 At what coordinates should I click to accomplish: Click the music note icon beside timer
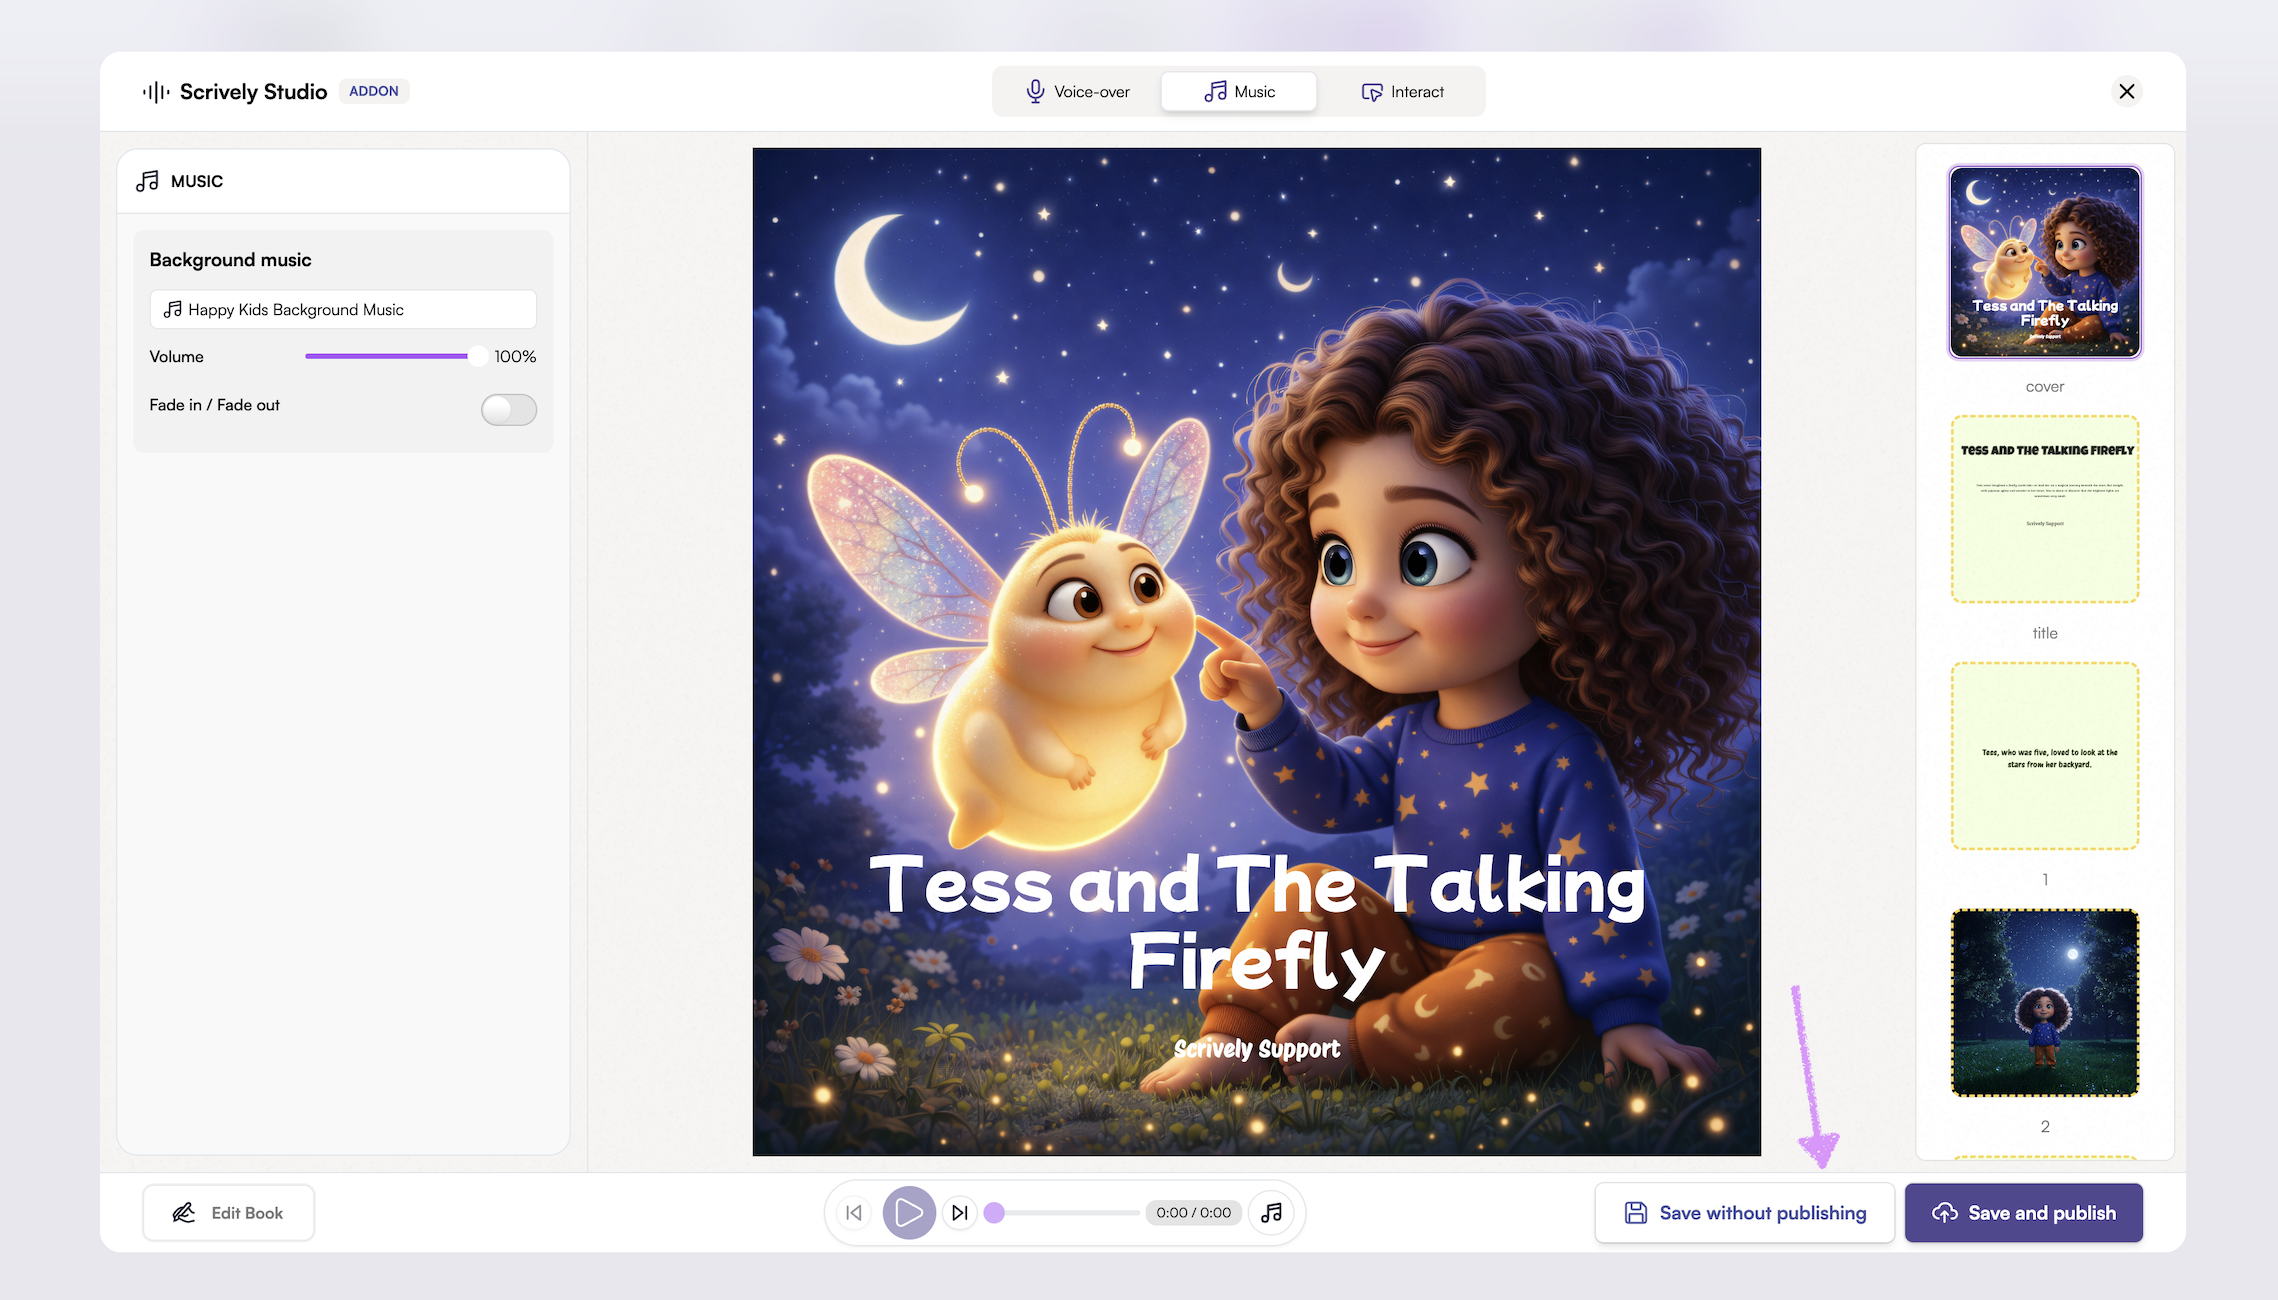click(1271, 1213)
